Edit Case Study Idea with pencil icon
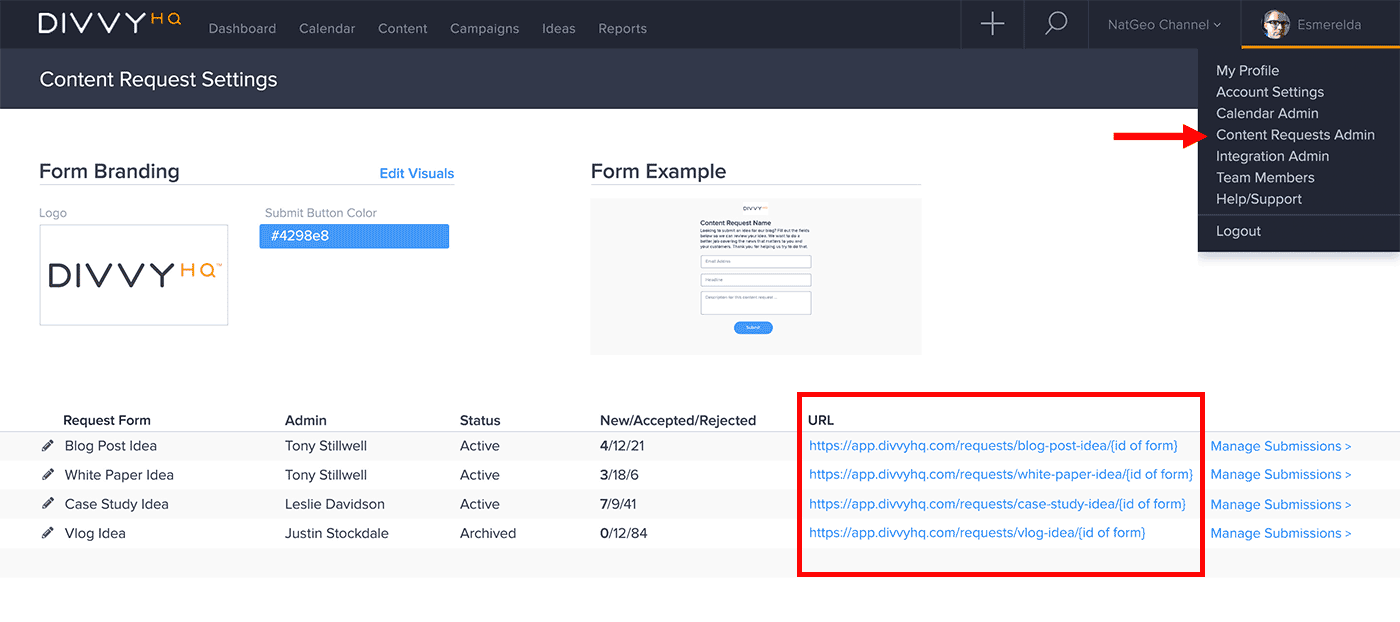 [47, 504]
